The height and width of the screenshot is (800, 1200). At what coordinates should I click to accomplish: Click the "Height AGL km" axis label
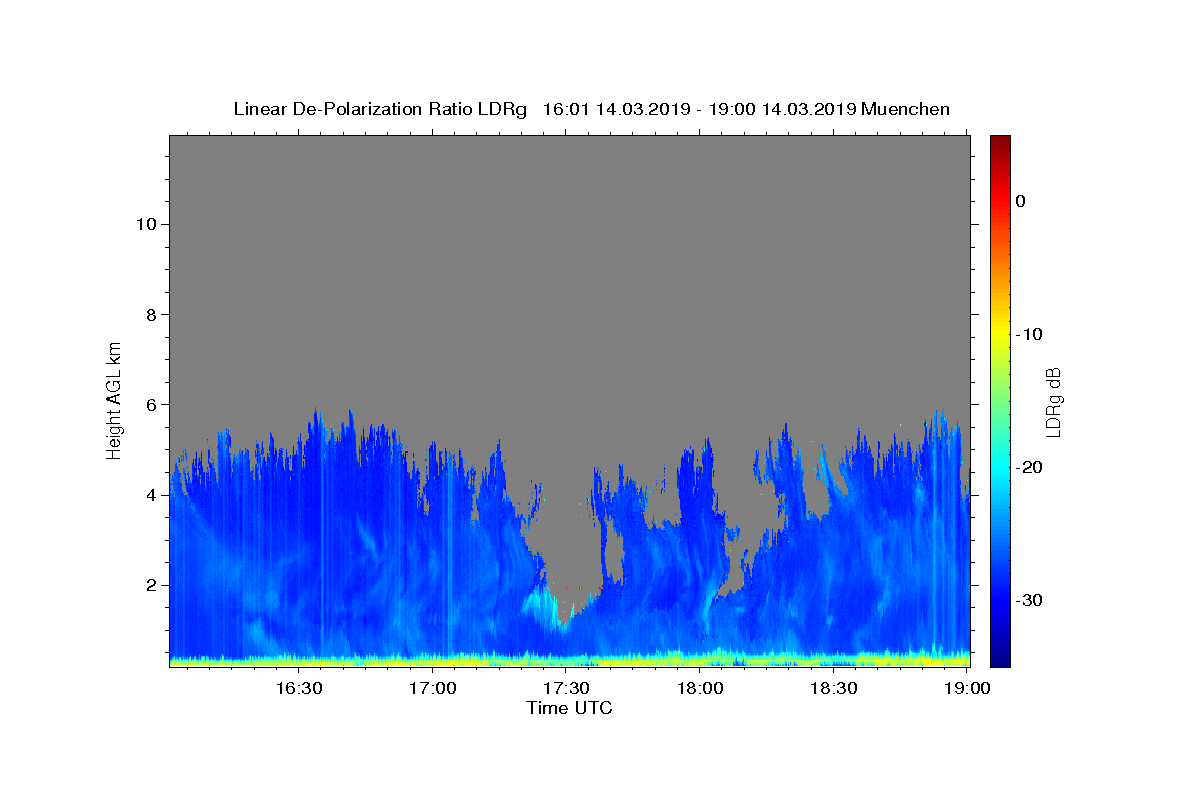115,399
